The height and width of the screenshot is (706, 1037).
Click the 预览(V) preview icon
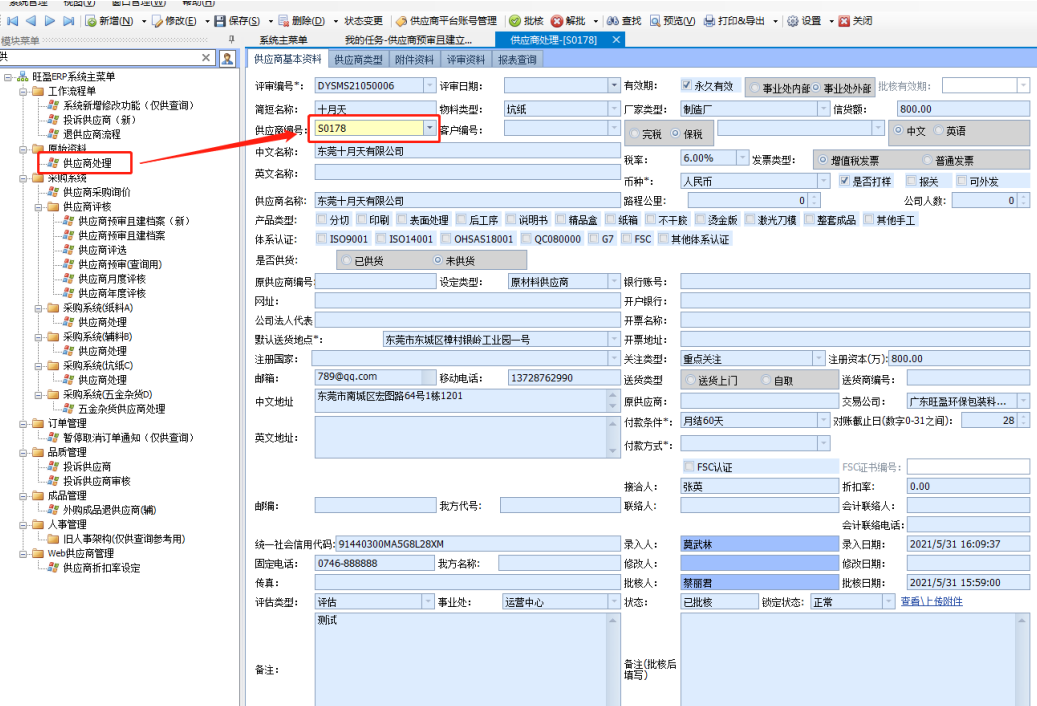[655, 21]
